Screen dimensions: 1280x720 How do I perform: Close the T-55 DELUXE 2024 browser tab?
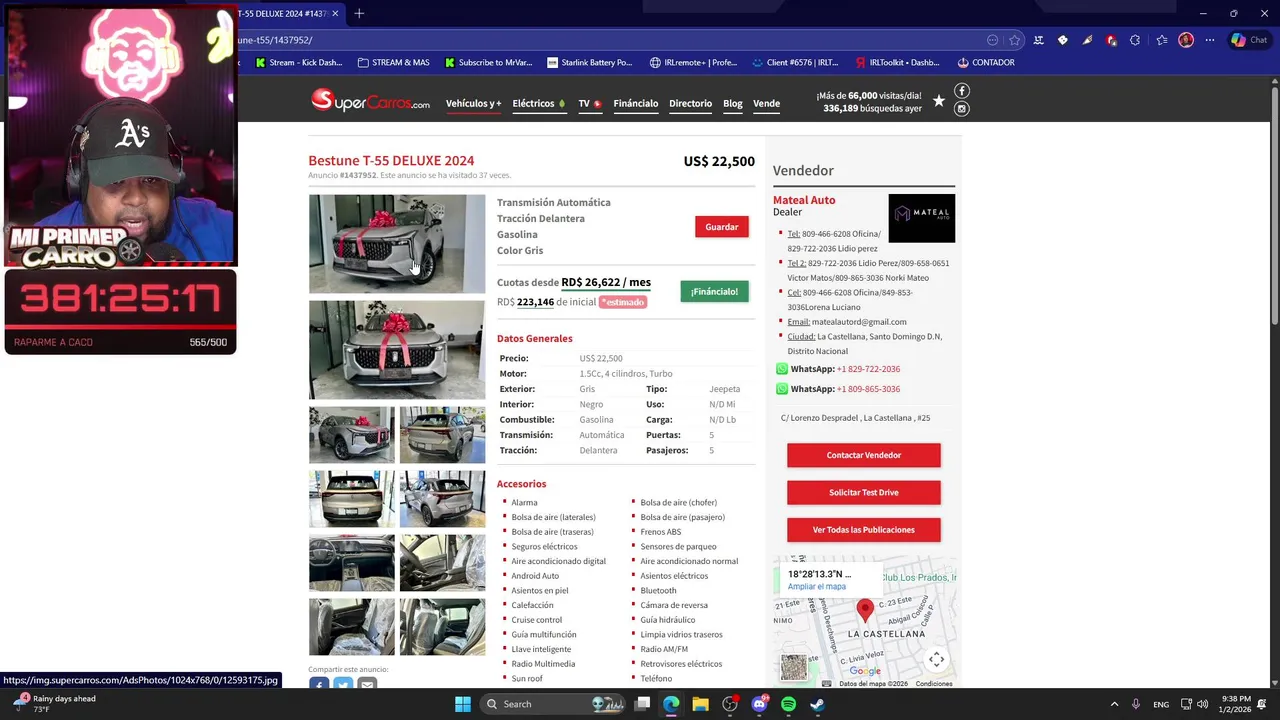pos(336,13)
